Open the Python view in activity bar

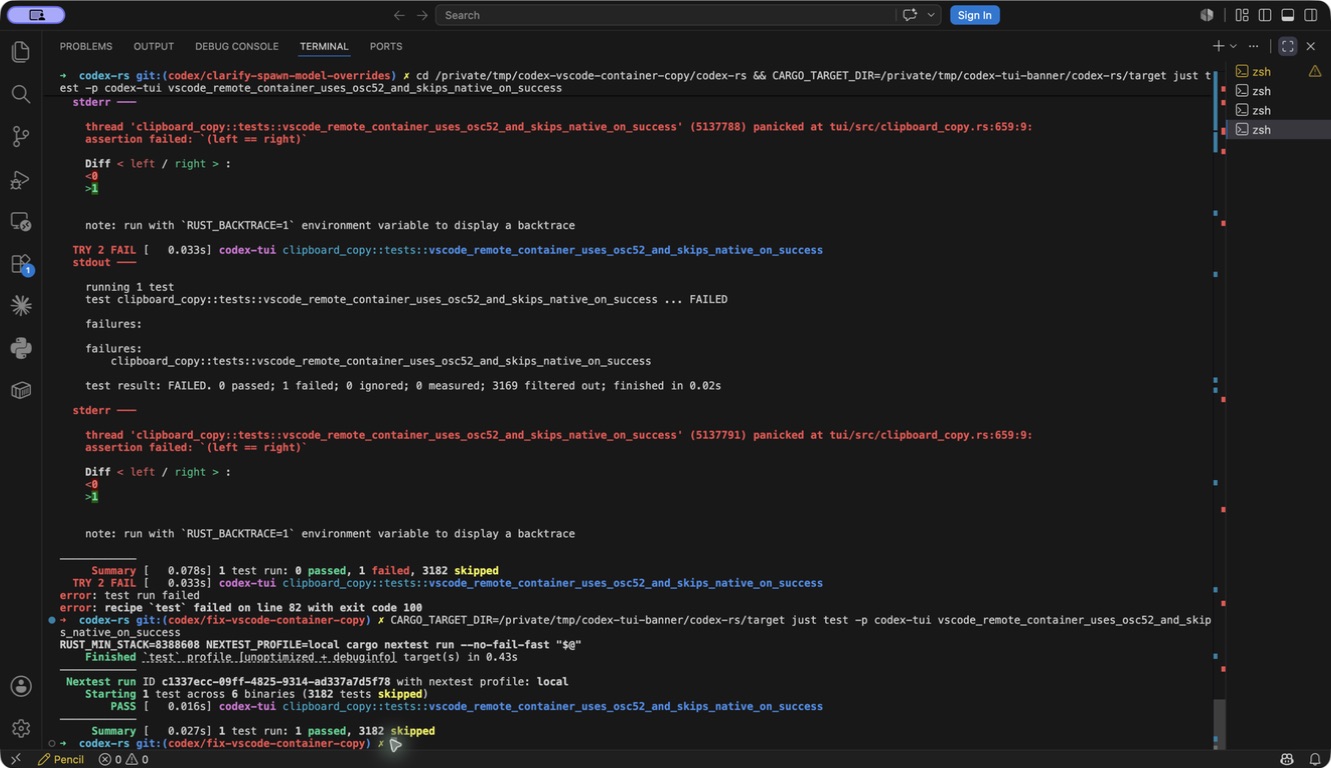(x=21, y=348)
